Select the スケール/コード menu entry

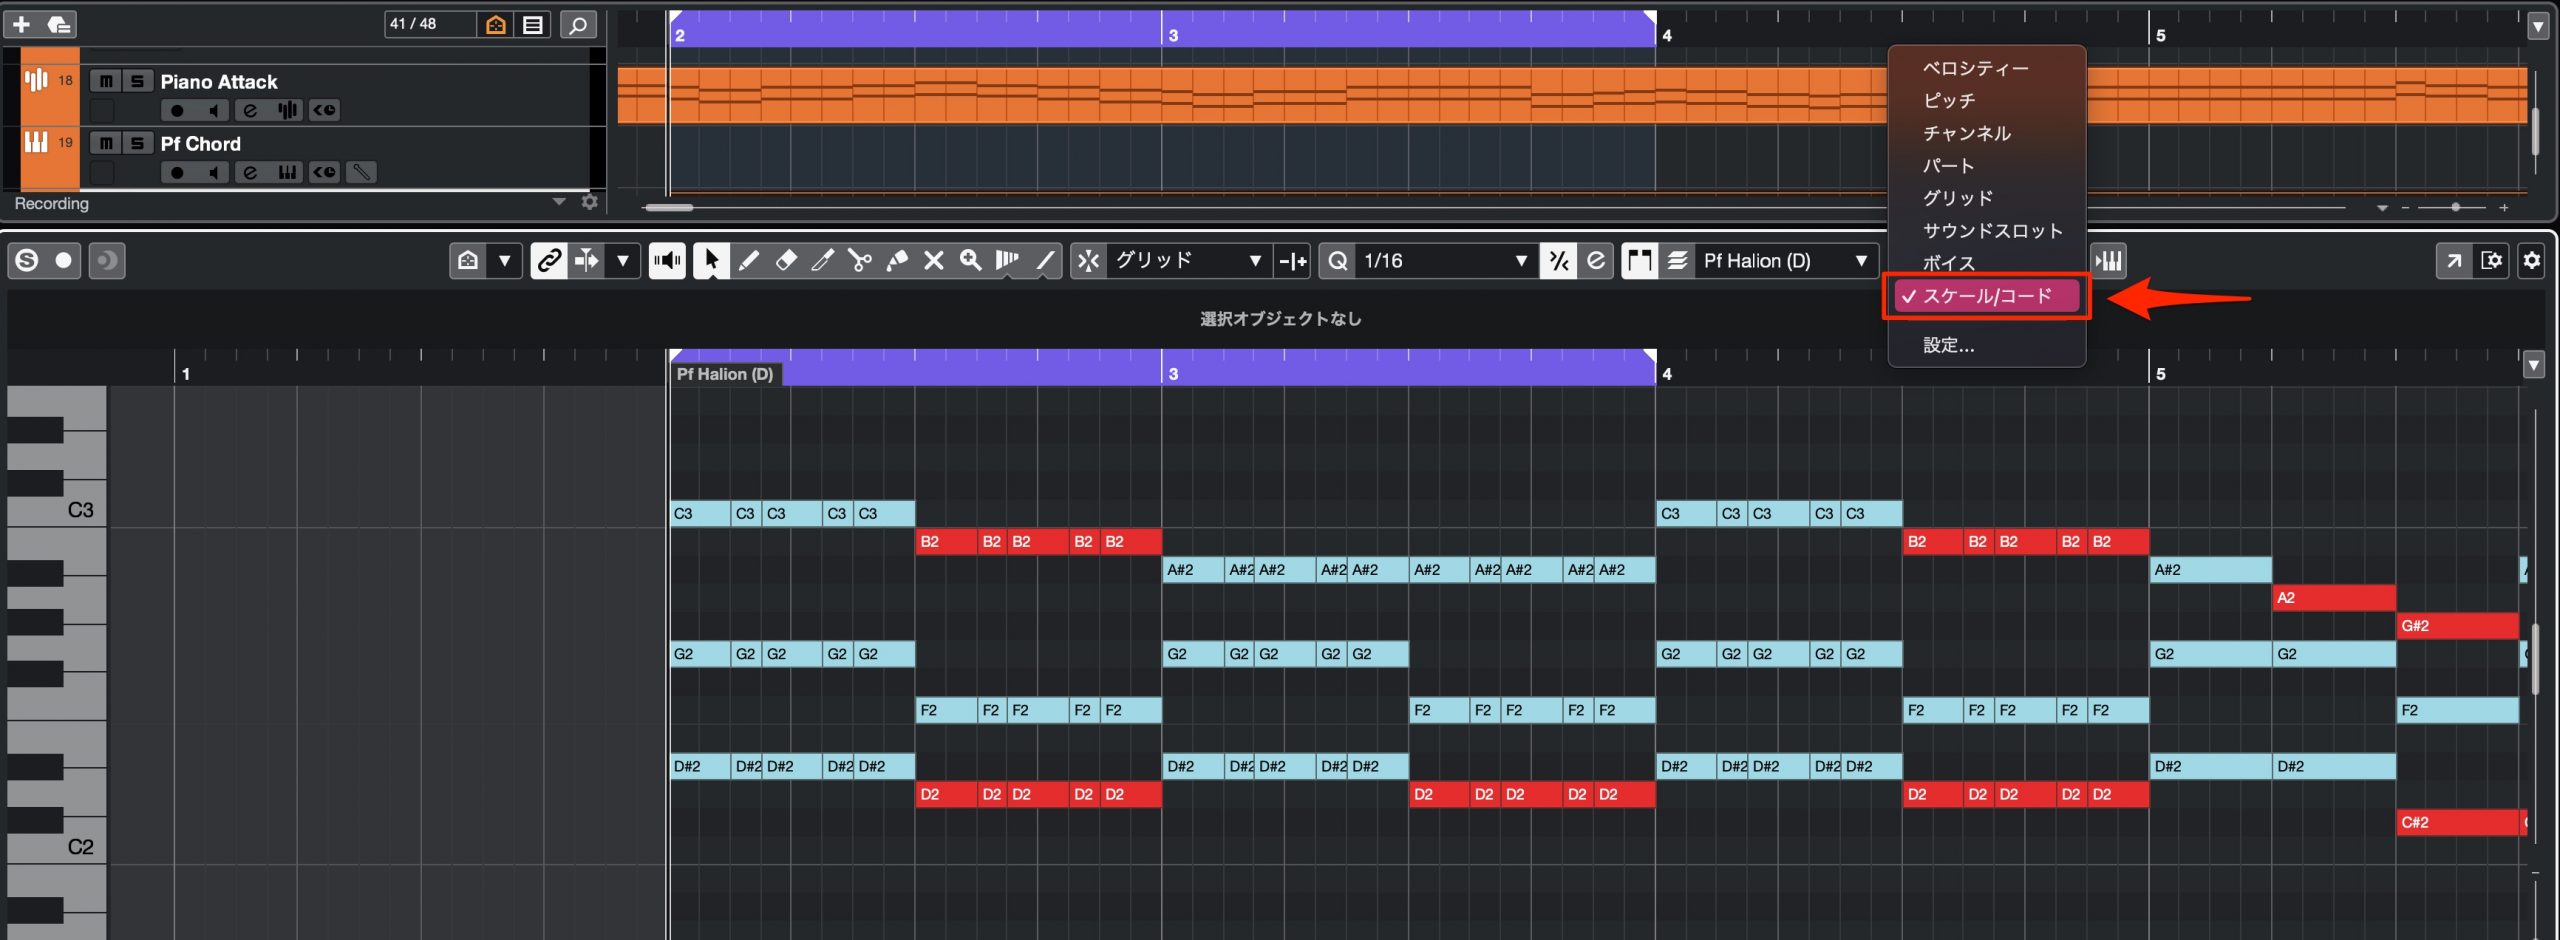1986,296
